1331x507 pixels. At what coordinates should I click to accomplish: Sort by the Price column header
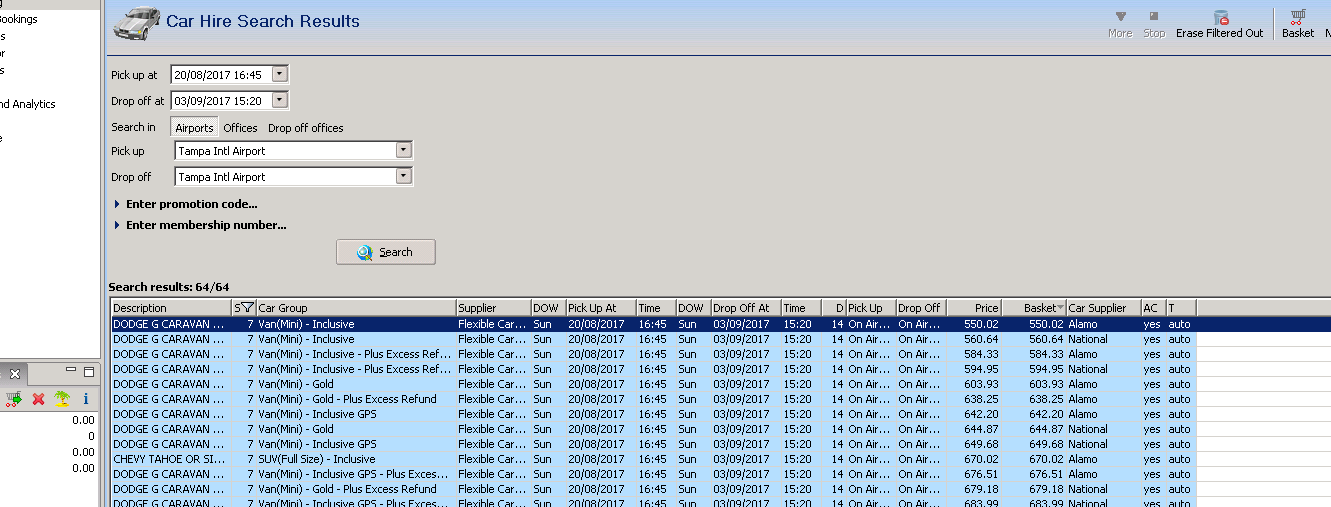click(x=973, y=308)
